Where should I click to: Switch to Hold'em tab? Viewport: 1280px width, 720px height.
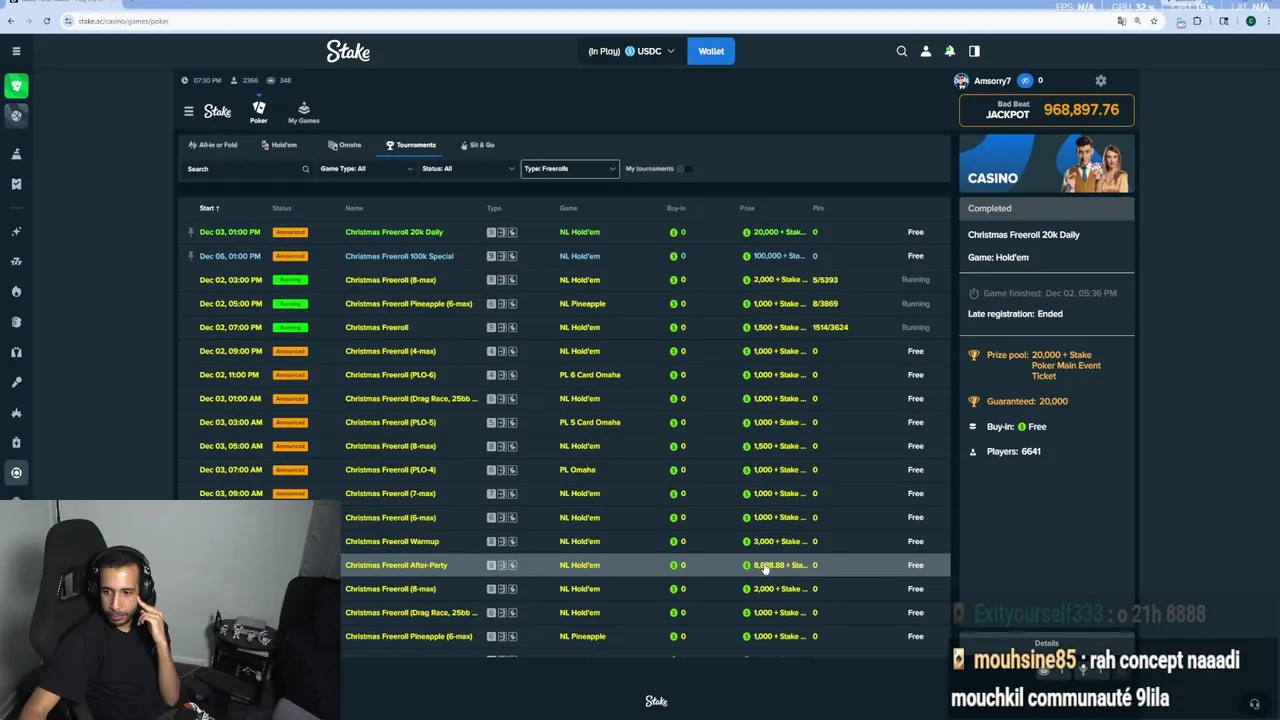279,145
